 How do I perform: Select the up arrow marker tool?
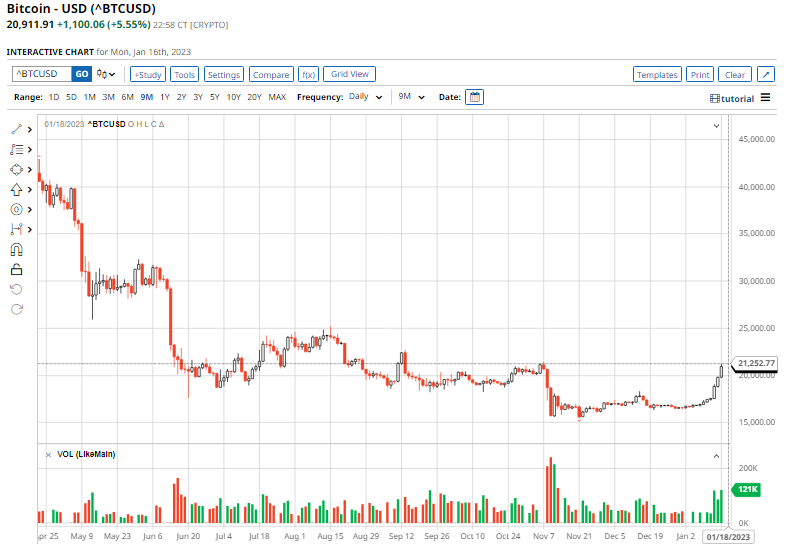coord(17,190)
